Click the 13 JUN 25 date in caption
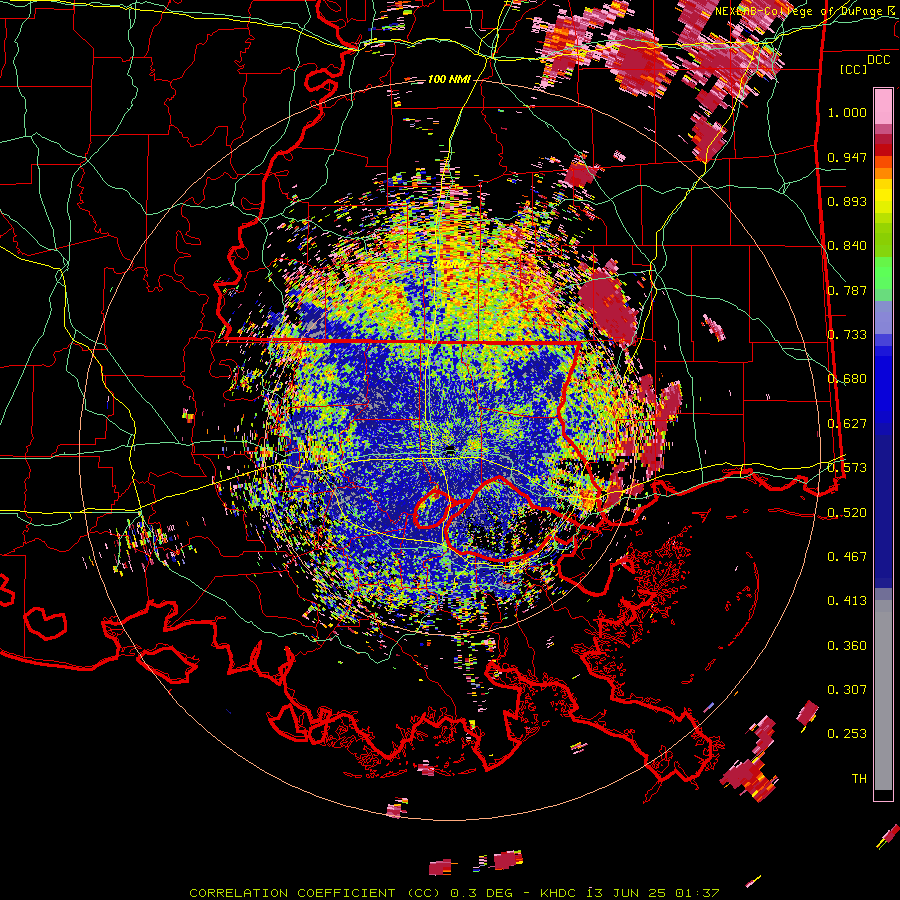Screen dimensions: 900x900 click(627, 893)
